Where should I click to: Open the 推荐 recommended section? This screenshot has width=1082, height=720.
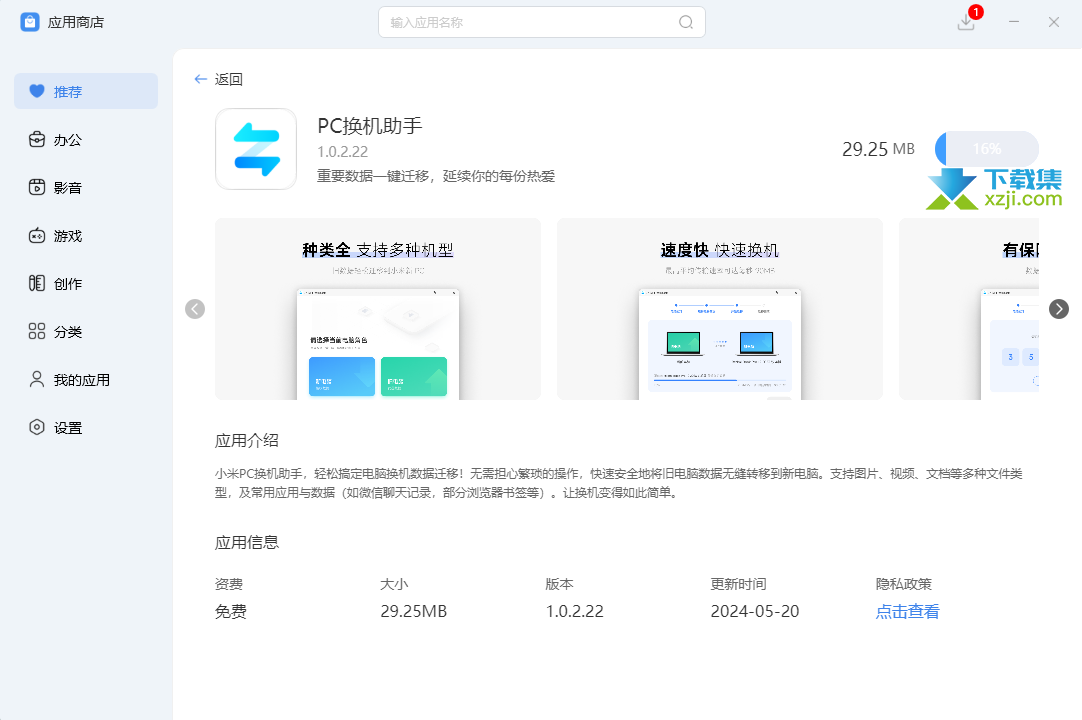(x=86, y=91)
